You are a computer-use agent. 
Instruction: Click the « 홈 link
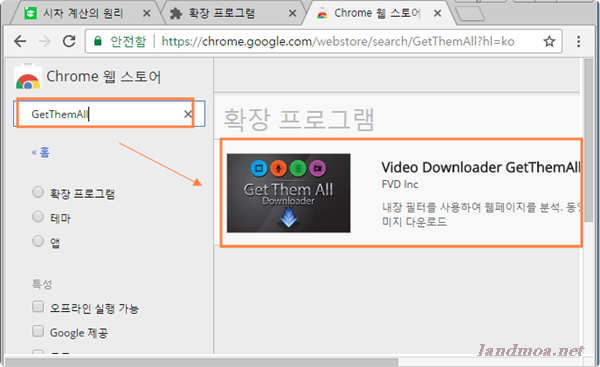(x=41, y=153)
